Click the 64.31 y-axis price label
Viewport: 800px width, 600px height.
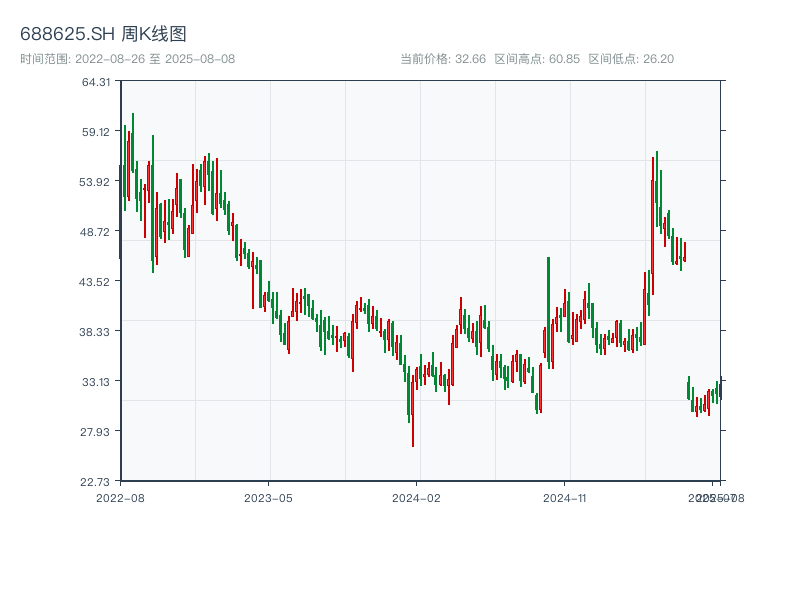[x=96, y=82]
